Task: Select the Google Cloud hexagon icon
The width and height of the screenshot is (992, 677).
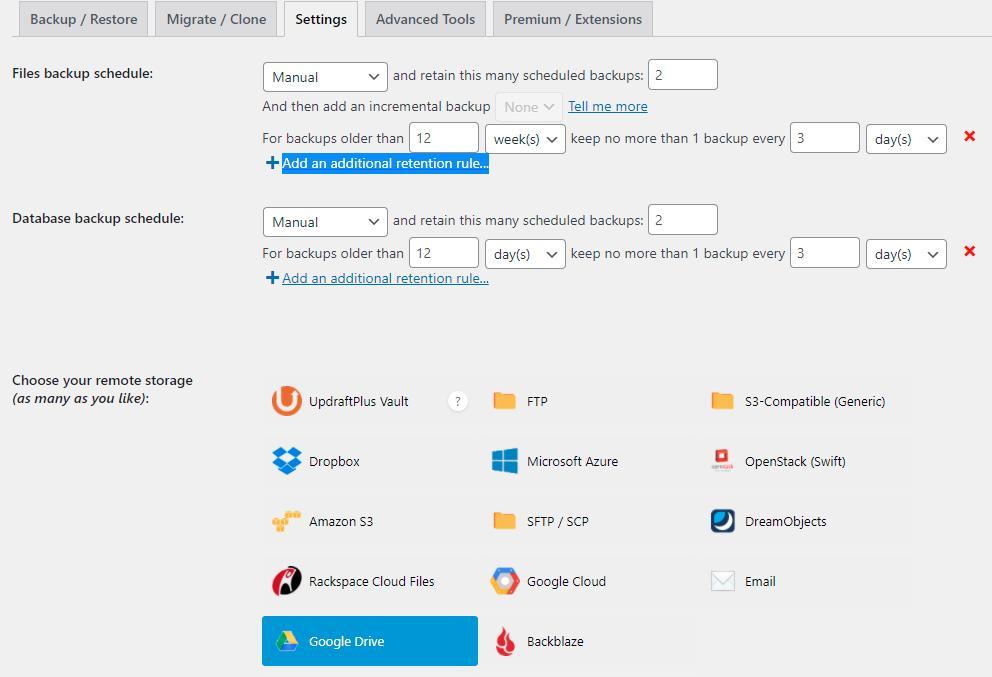Action: pos(504,581)
